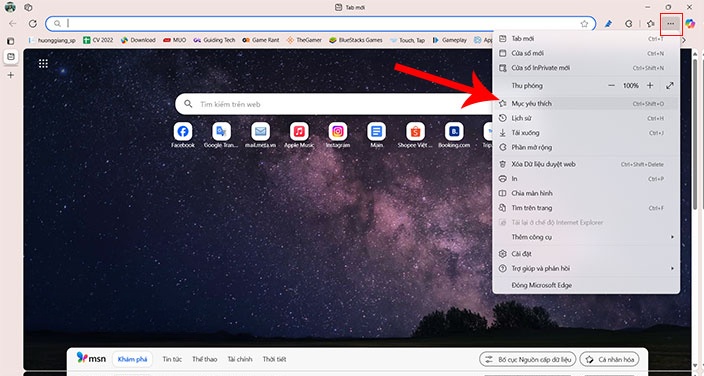Open MUO bookmark

click(175, 40)
